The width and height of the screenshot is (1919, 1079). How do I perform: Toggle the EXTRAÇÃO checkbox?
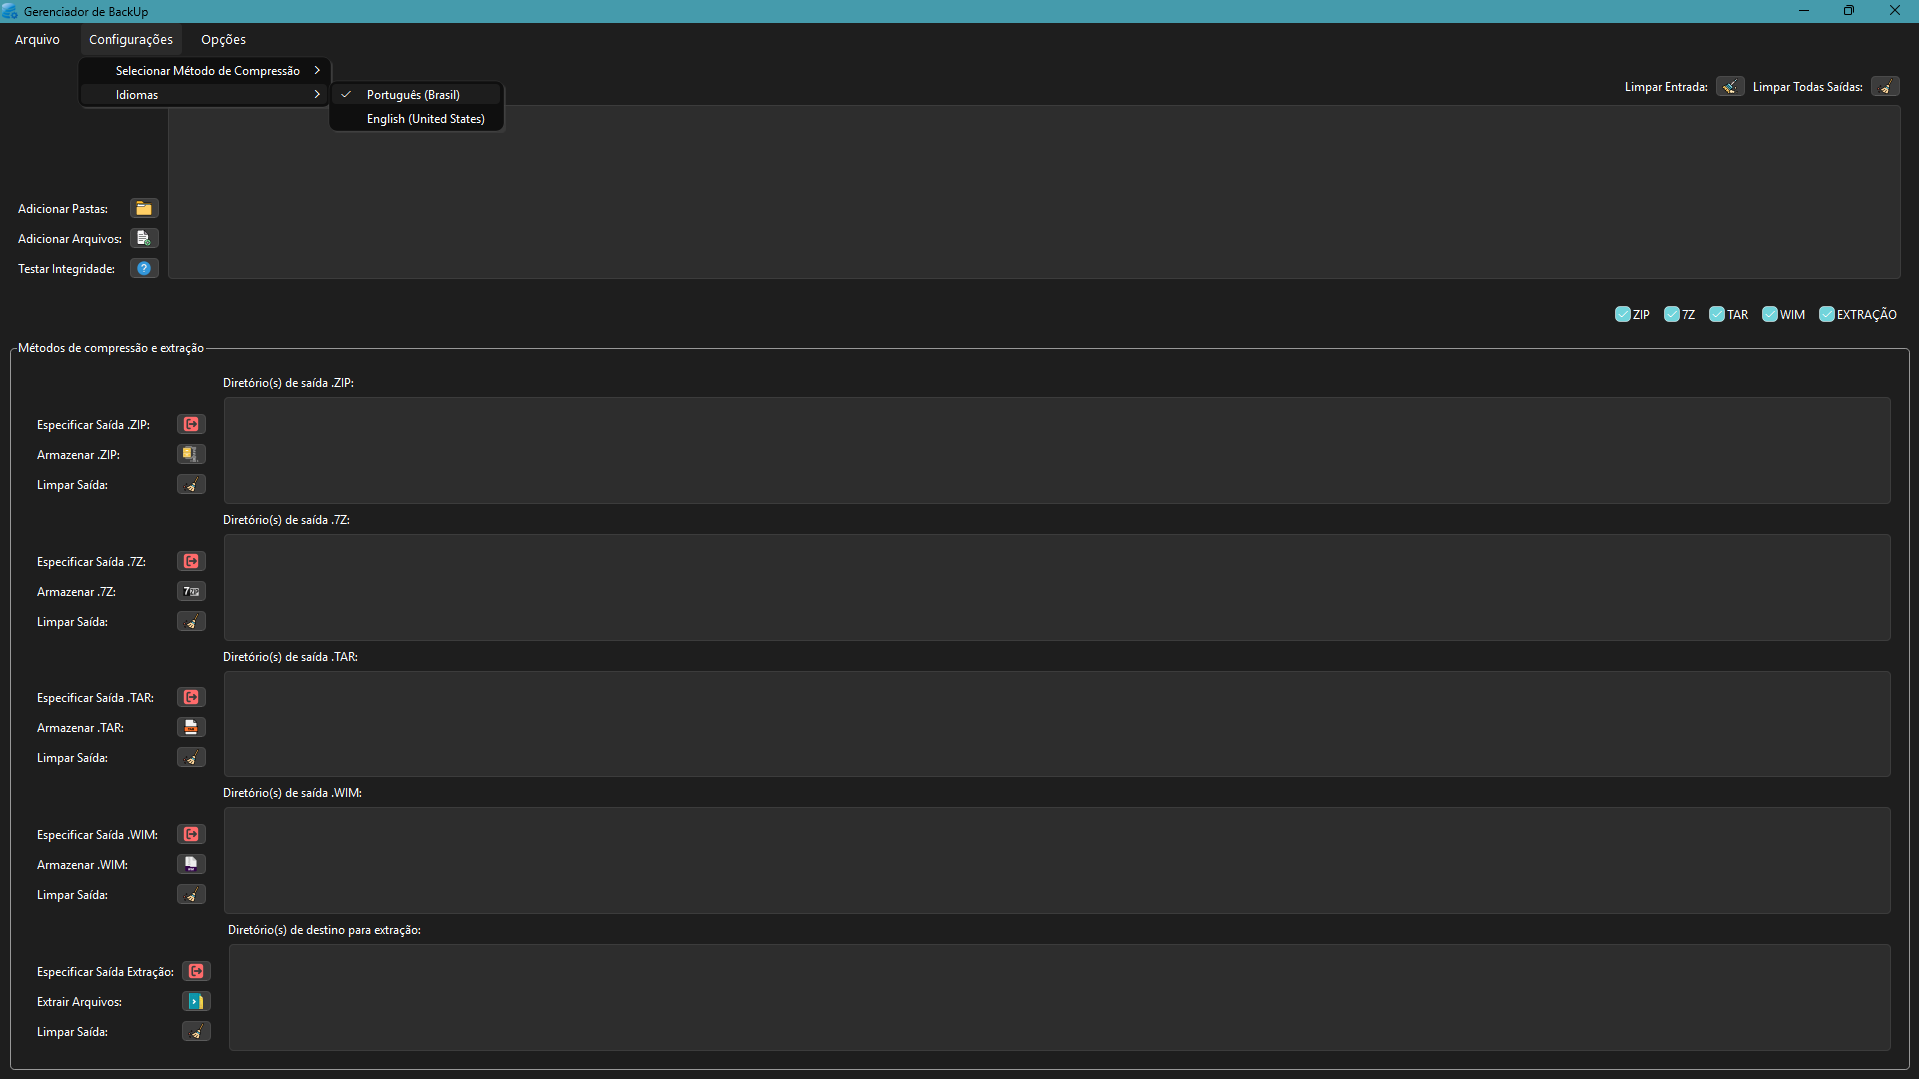[1826, 314]
